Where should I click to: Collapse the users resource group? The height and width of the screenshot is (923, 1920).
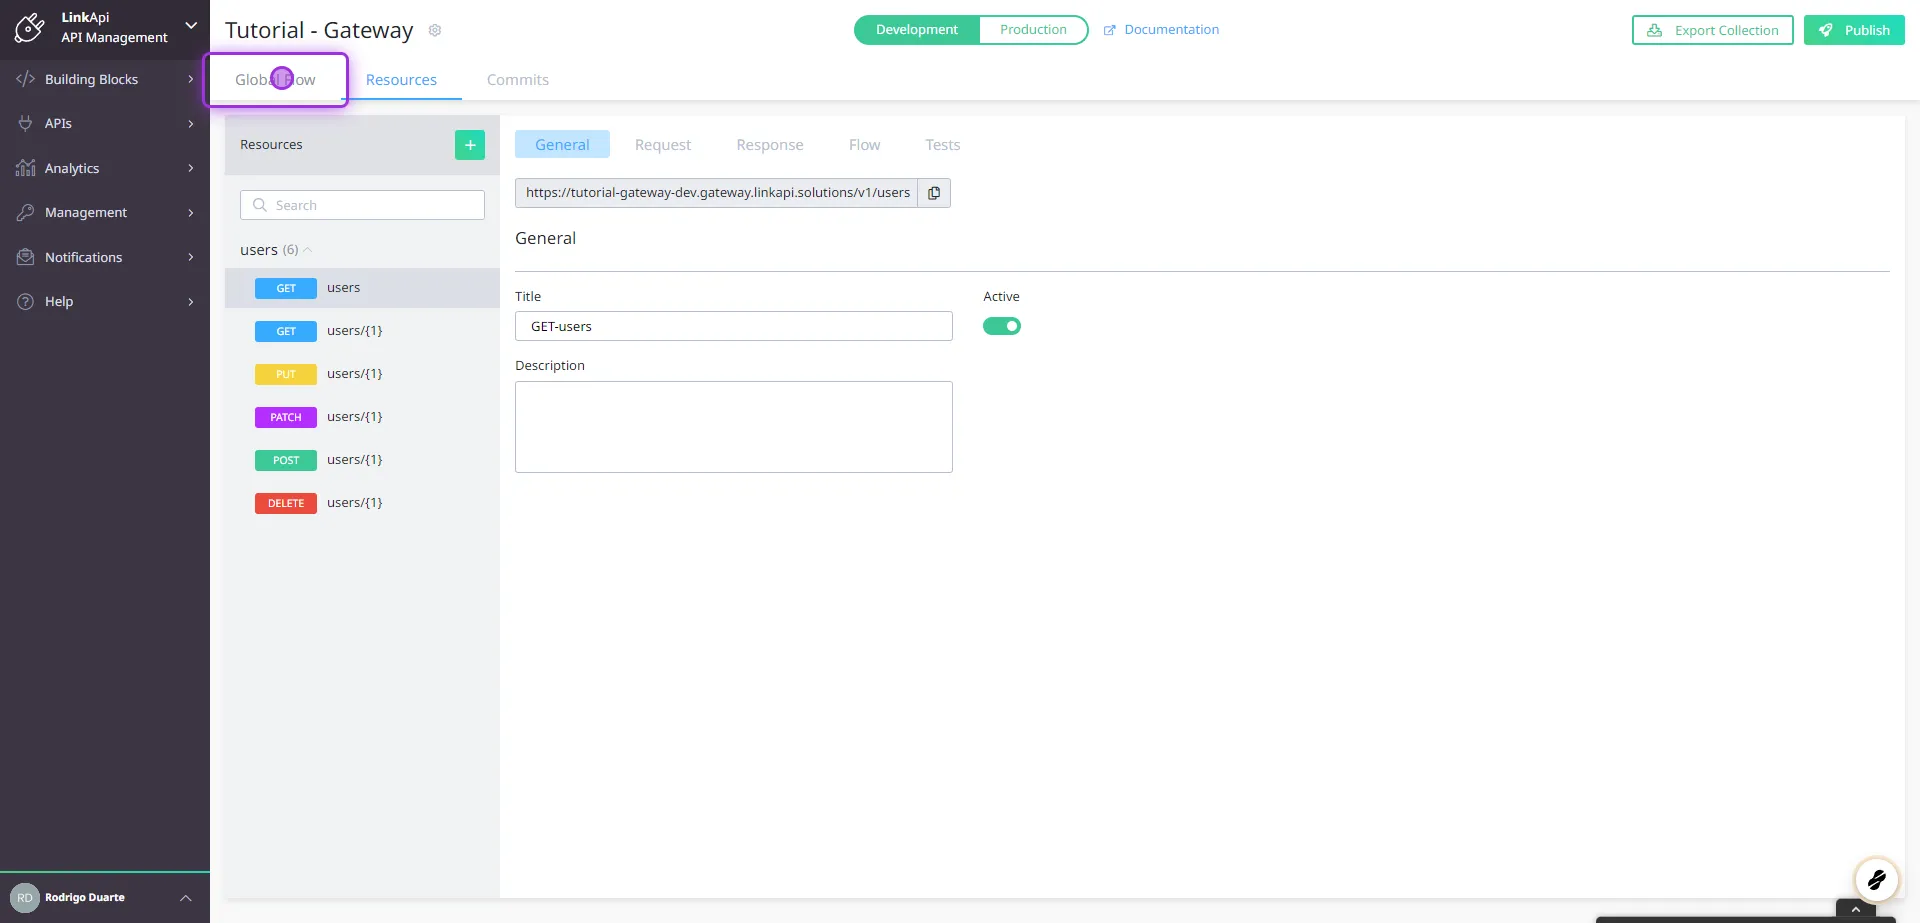pyautogui.click(x=307, y=249)
